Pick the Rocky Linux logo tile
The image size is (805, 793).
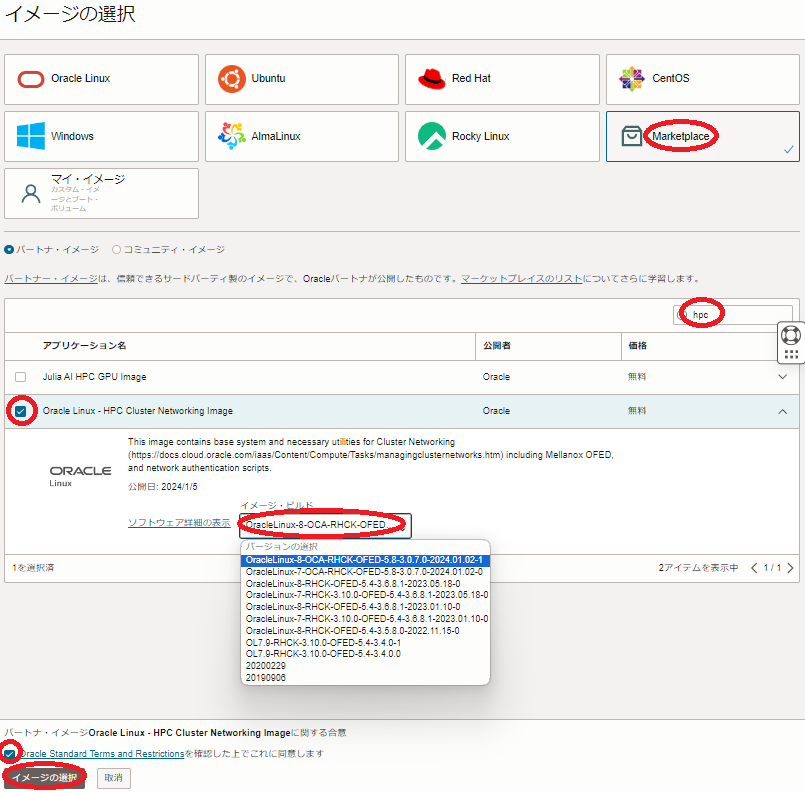[x=432, y=136]
